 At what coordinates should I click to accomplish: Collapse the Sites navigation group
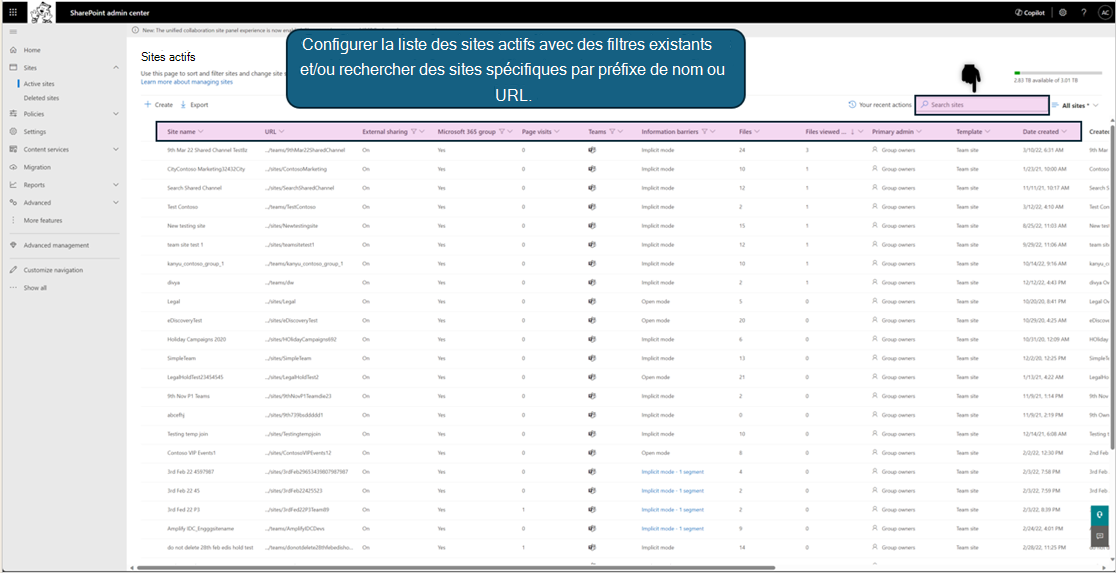click(x=116, y=68)
